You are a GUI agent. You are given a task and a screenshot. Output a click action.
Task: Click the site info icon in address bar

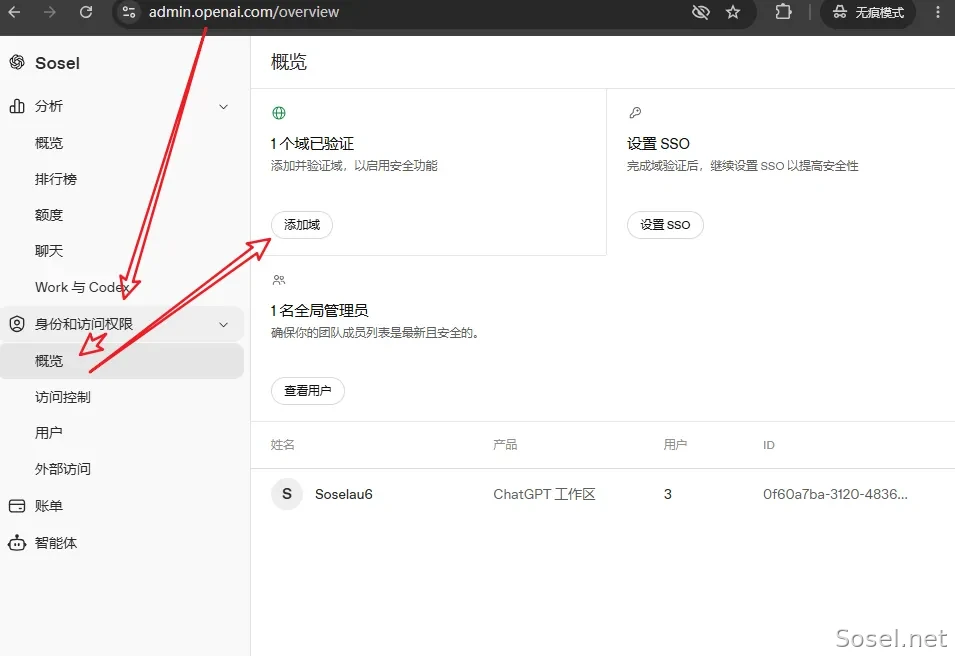point(129,12)
